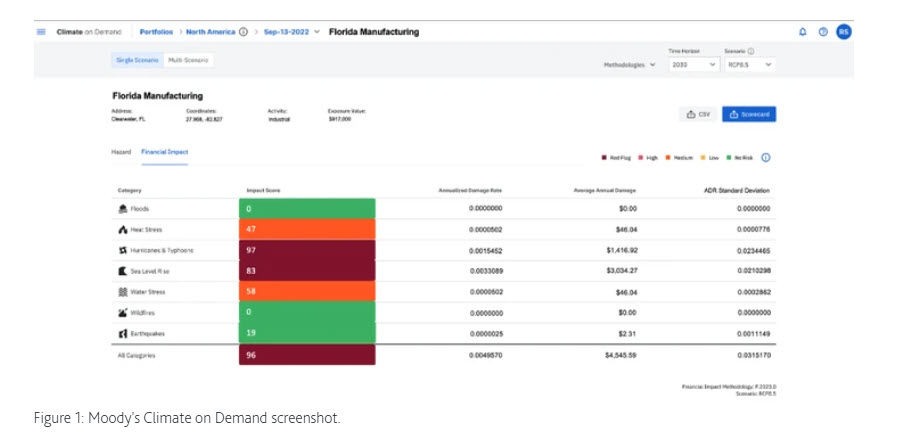Viewport: 906px width, 432px height.
Task: Click the Hurricanes & Typhoons category icon
Action: coord(122,250)
